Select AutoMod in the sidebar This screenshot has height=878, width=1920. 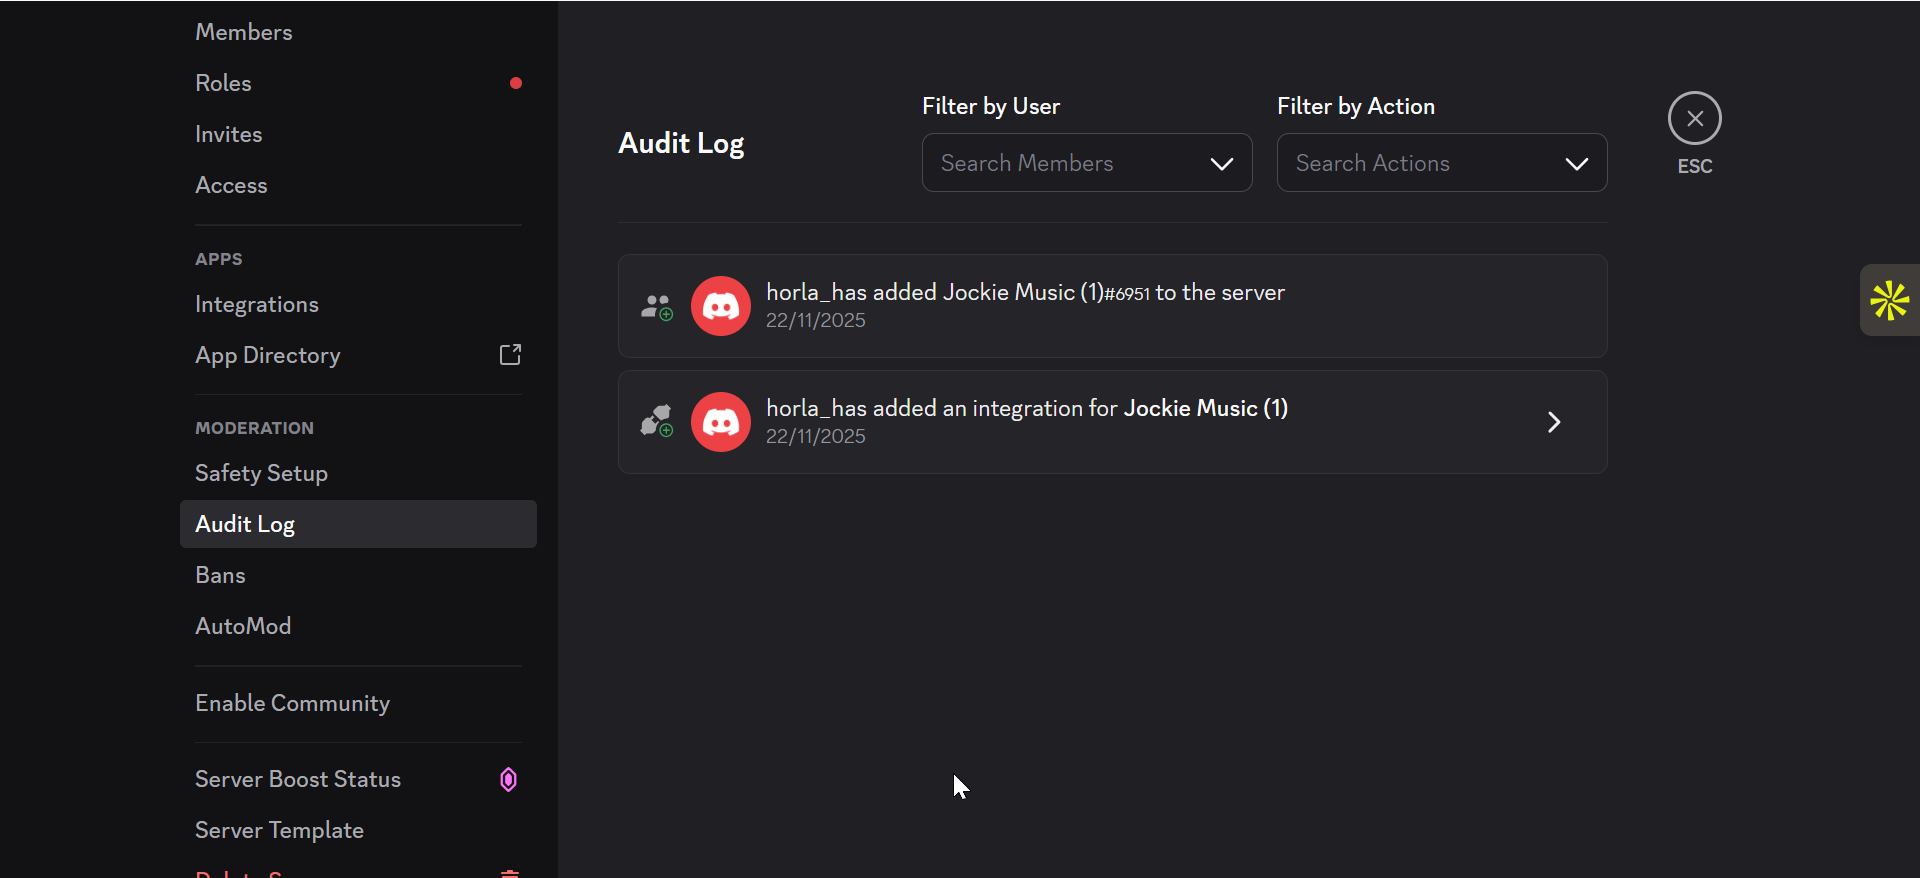[243, 626]
